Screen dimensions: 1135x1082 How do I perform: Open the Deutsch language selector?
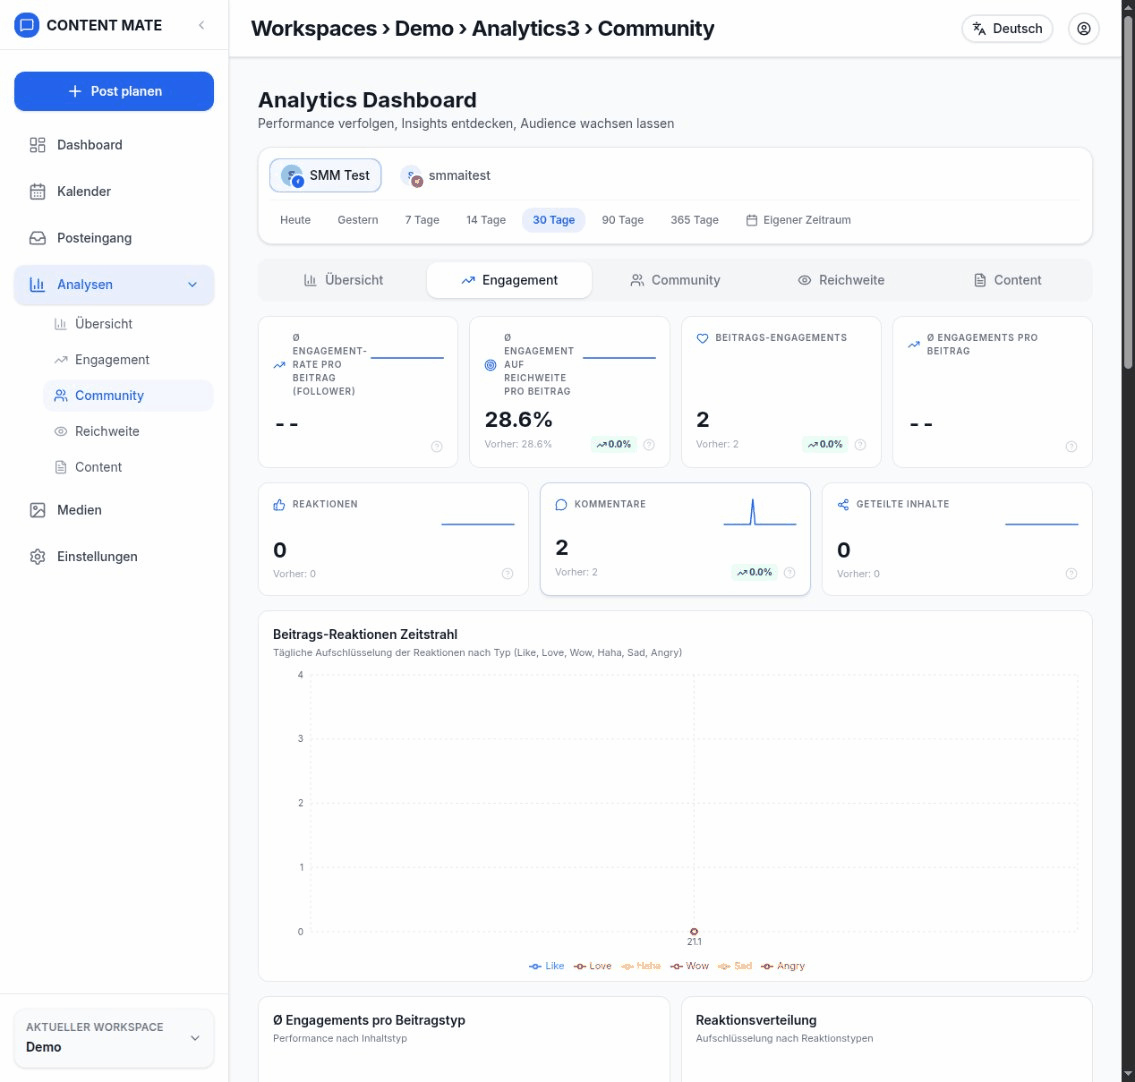pyautogui.click(x=1007, y=29)
